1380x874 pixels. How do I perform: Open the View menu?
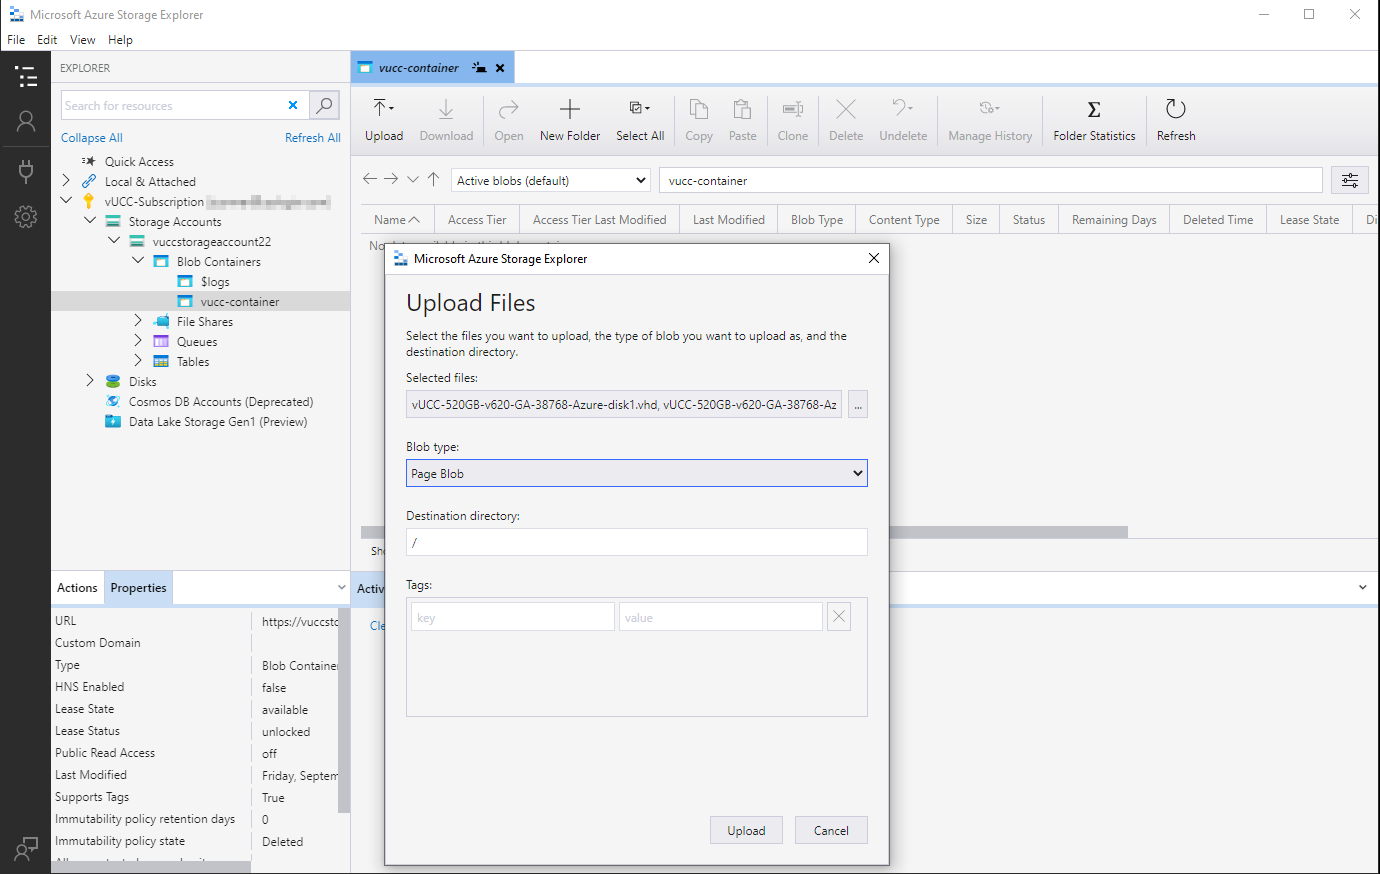click(82, 40)
